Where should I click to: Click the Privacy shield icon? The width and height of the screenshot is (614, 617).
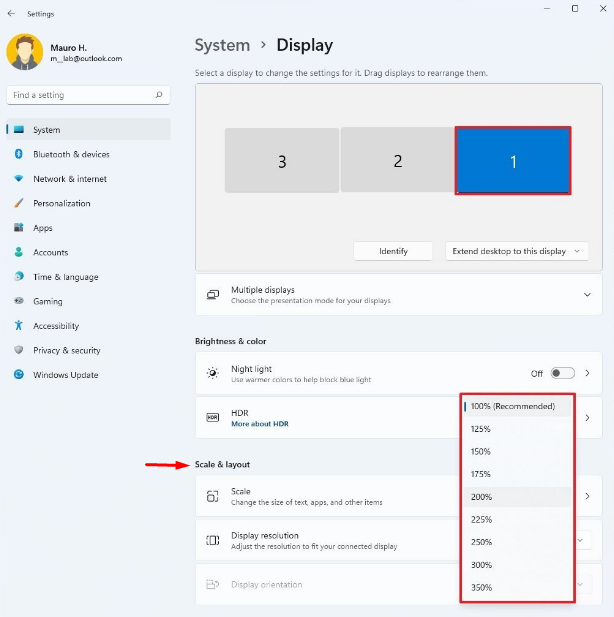18,350
